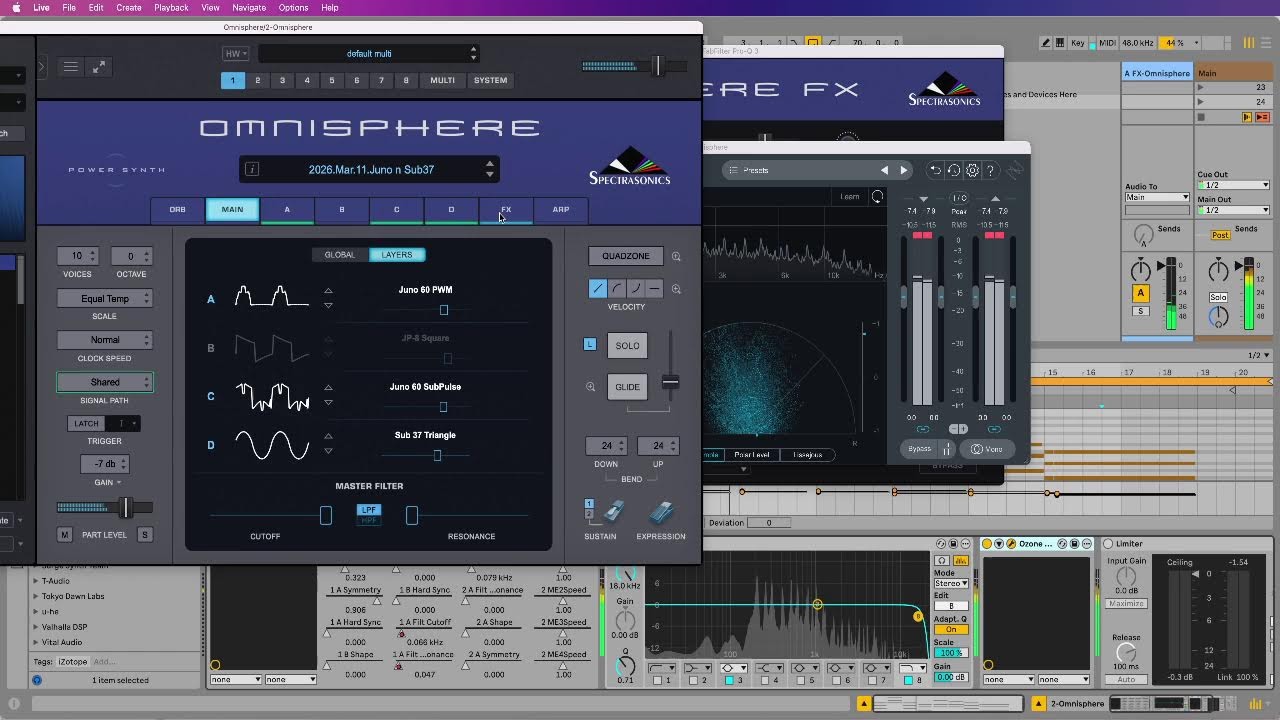The width and height of the screenshot is (1280, 720).
Task: Open the EQ Eight Stereo mode dropdown
Action: click(951, 583)
